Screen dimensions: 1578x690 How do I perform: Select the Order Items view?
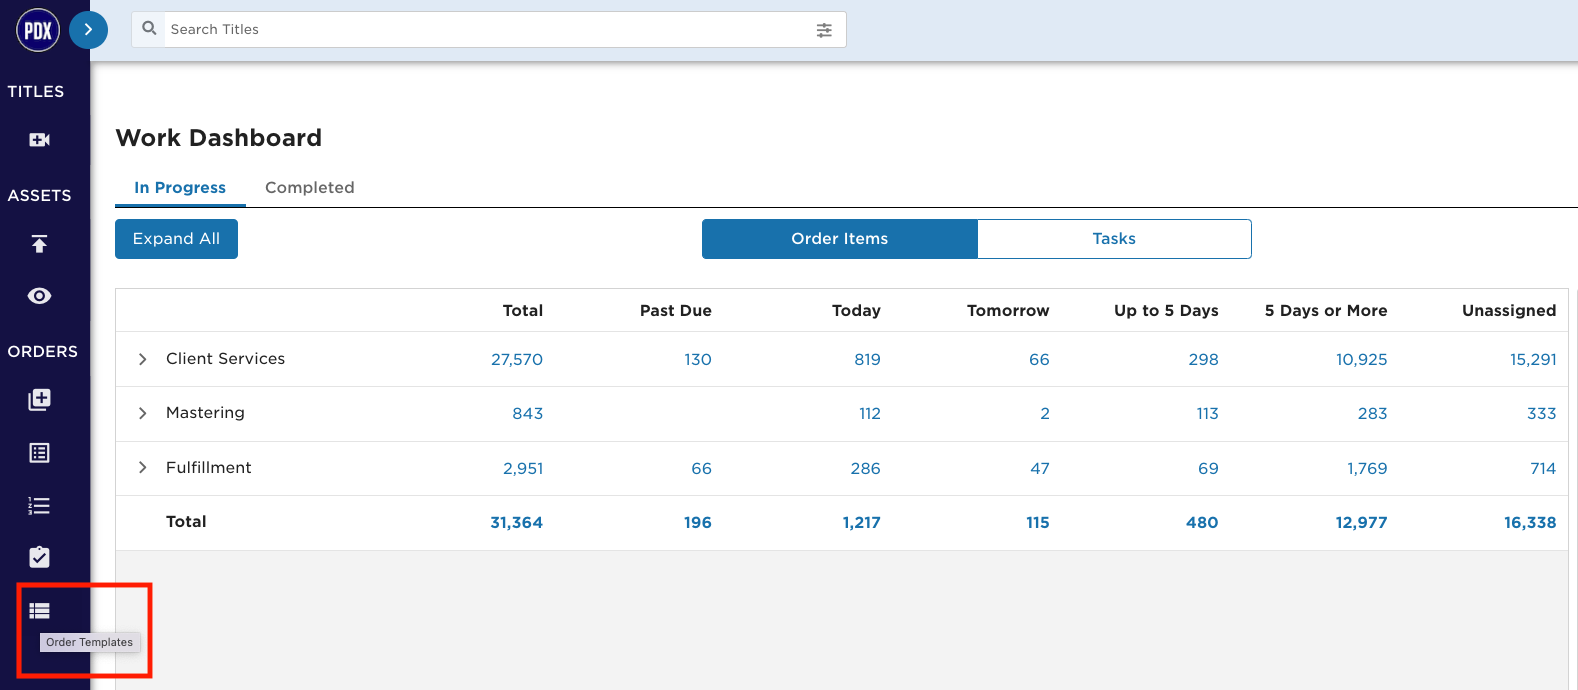click(x=840, y=239)
